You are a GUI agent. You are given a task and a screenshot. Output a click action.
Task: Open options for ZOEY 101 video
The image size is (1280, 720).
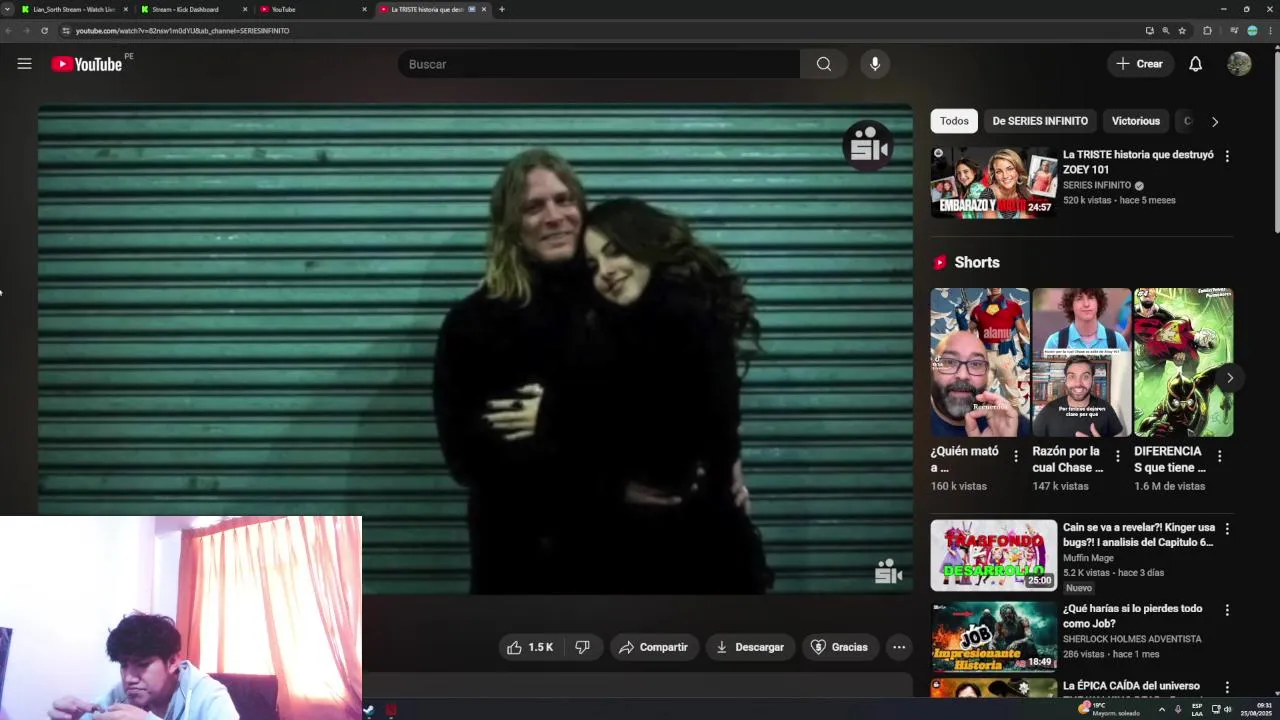click(1227, 156)
